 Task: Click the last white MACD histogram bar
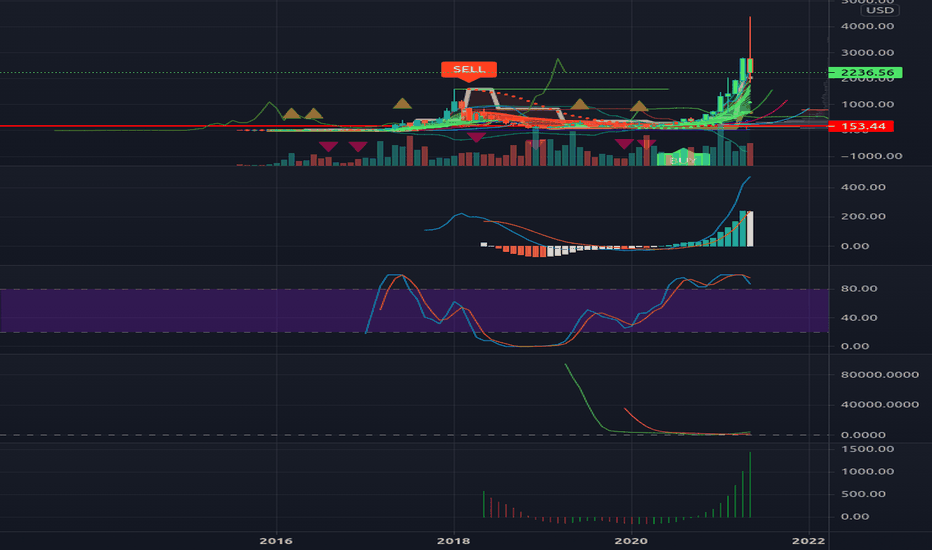(x=750, y=229)
